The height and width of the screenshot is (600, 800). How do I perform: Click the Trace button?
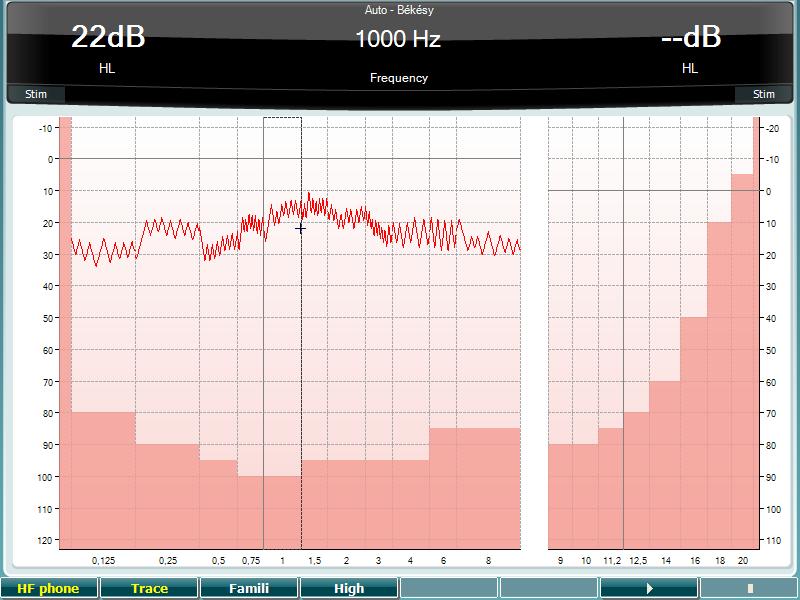(149, 588)
